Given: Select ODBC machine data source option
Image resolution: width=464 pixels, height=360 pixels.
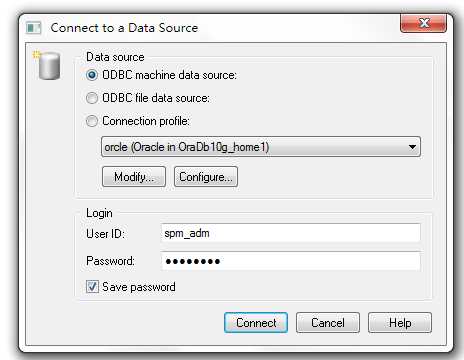Looking at the screenshot, I should point(92,75).
